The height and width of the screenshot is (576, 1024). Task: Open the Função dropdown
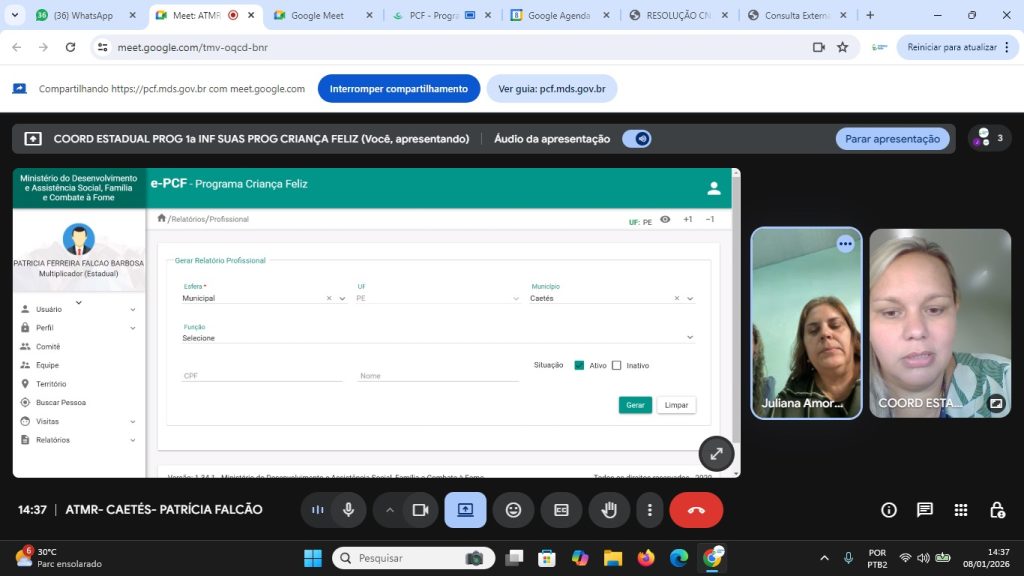coord(437,338)
